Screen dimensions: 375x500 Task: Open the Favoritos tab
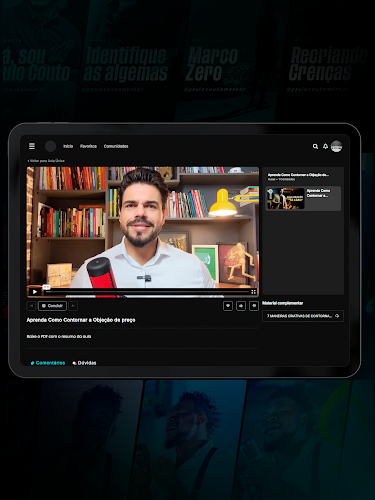point(88,146)
